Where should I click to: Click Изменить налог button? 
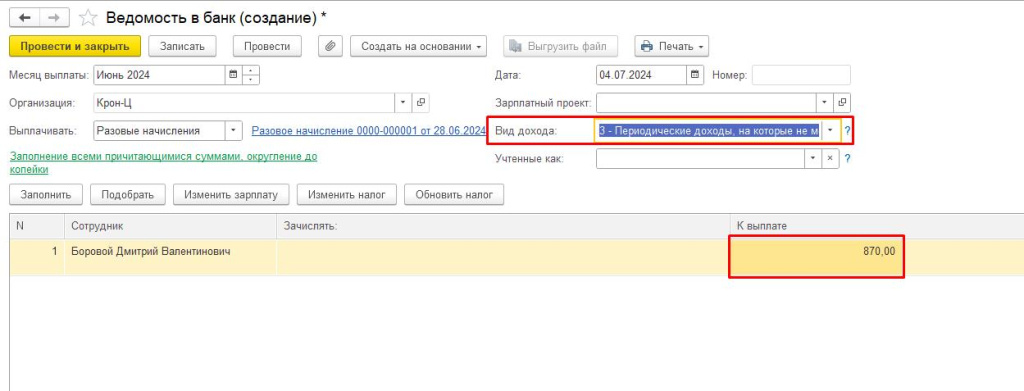coord(347,195)
